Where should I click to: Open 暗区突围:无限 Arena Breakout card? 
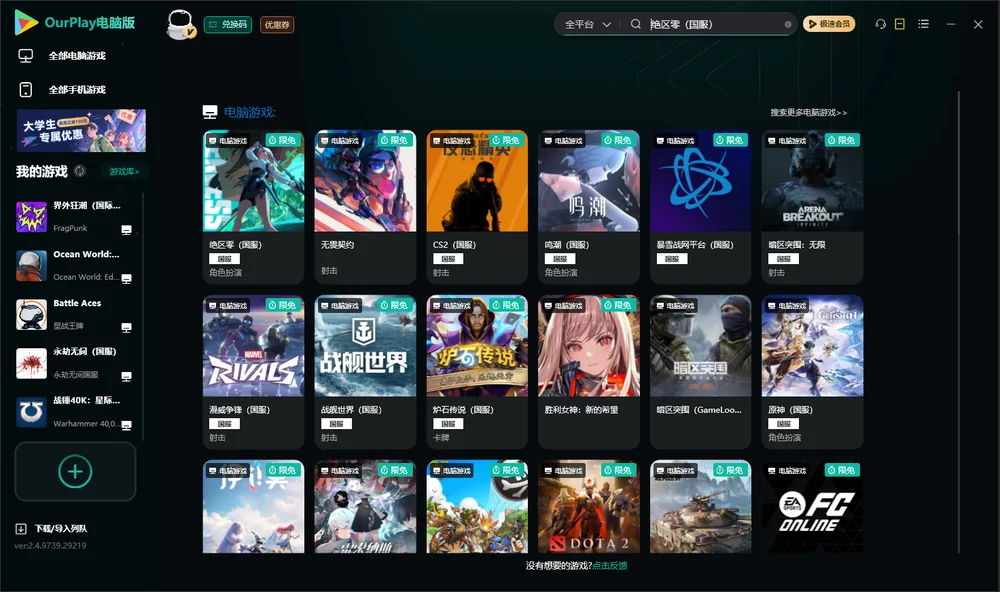pos(812,207)
